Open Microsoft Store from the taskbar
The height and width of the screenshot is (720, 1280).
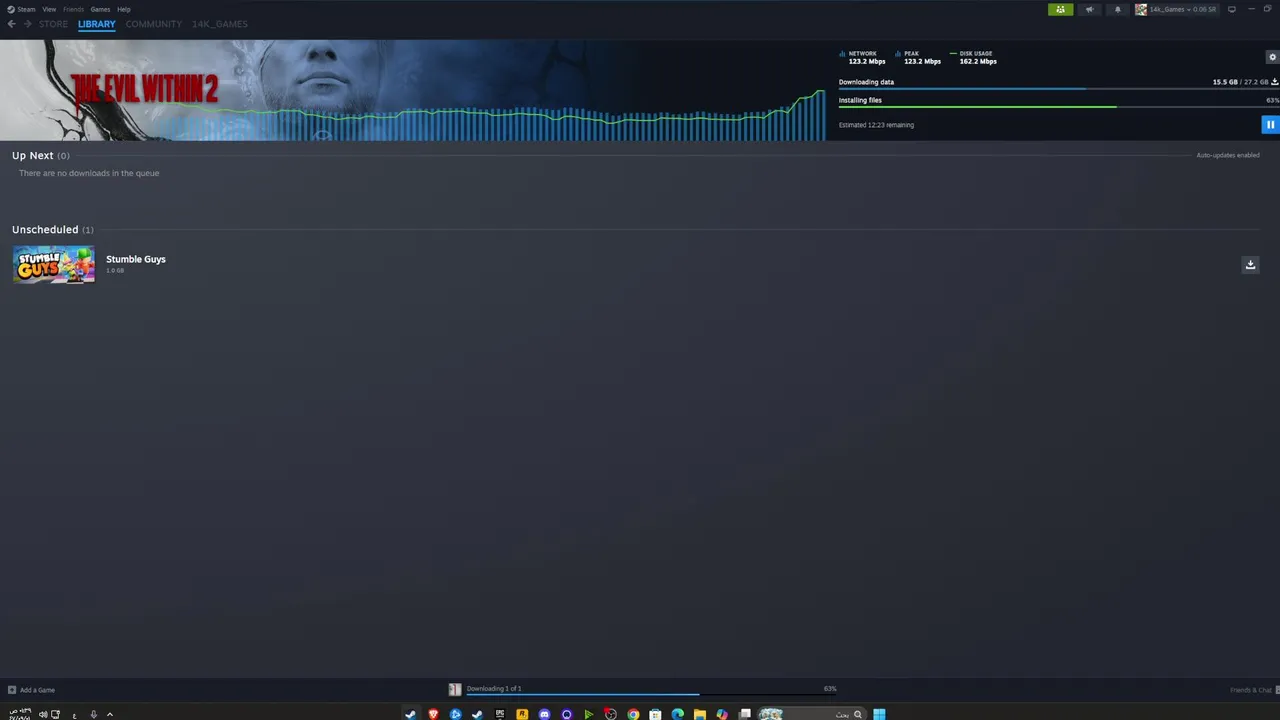(655, 714)
